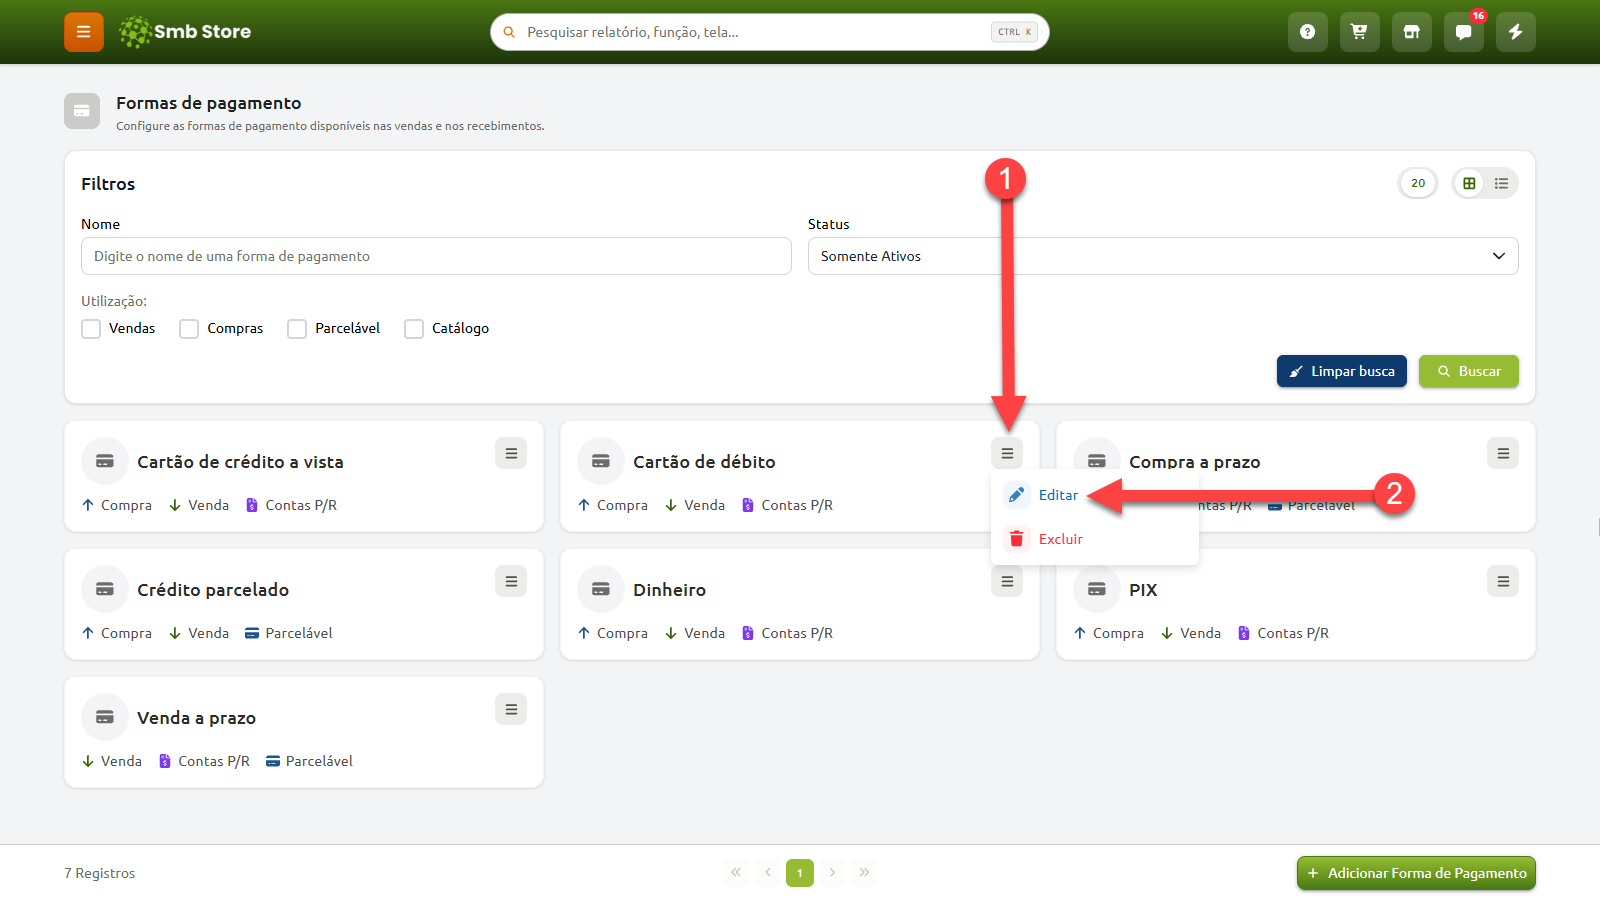This screenshot has width=1600, height=900.
Task: Open menu for Dinheiro card
Action: [1007, 581]
